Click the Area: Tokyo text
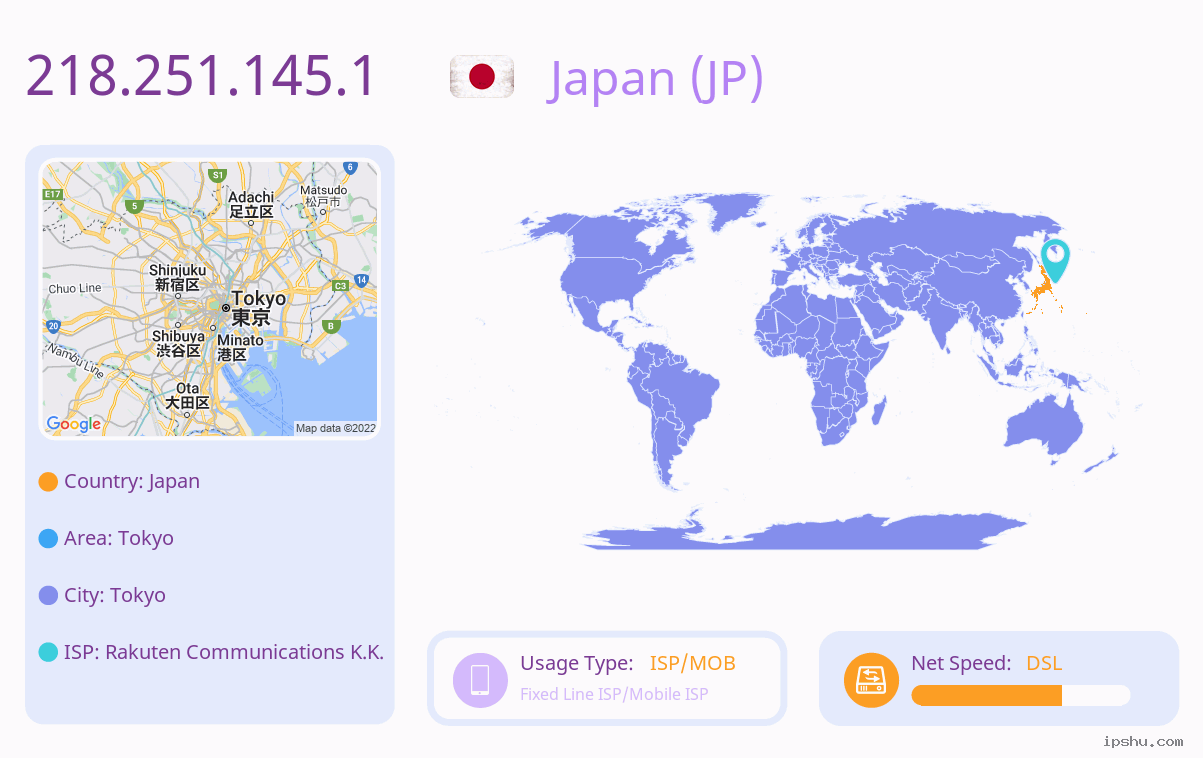The width and height of the screenshot is (1203, 758). coord(119,538)
